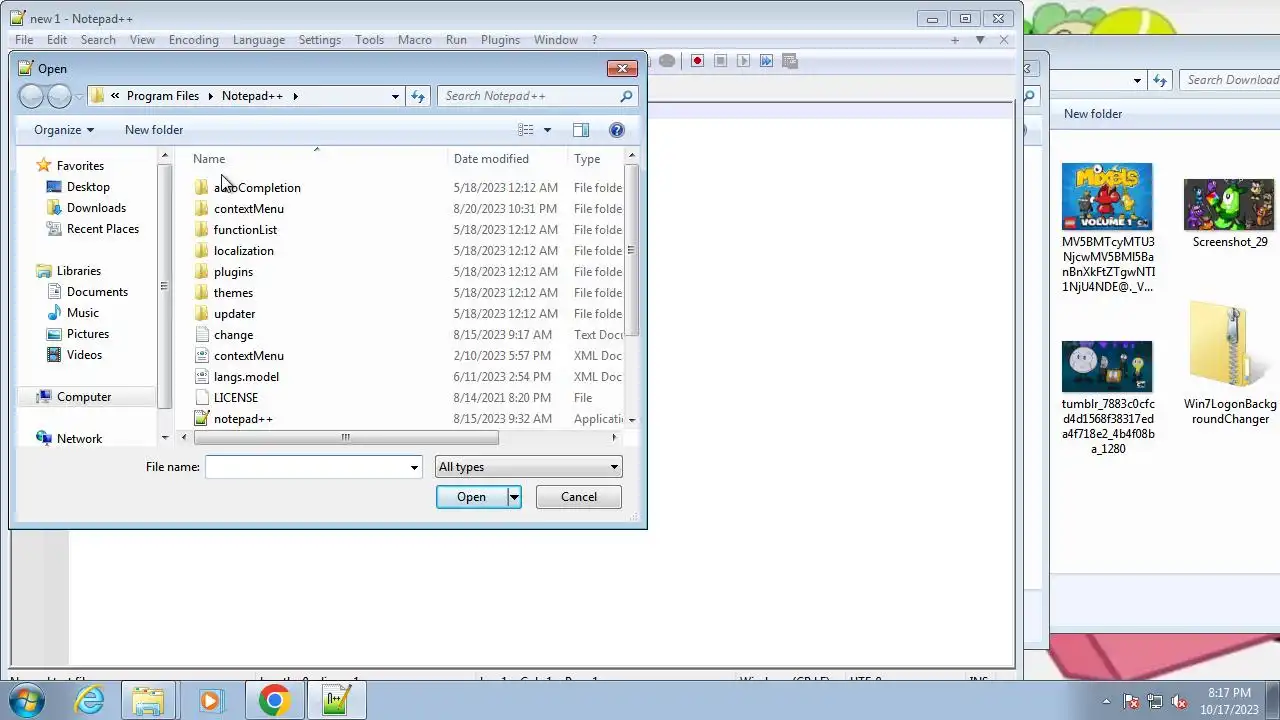The height and width of the screenshot is (720, 1280).
Task: Click the network tray icon
Action: click(1155, 702)
